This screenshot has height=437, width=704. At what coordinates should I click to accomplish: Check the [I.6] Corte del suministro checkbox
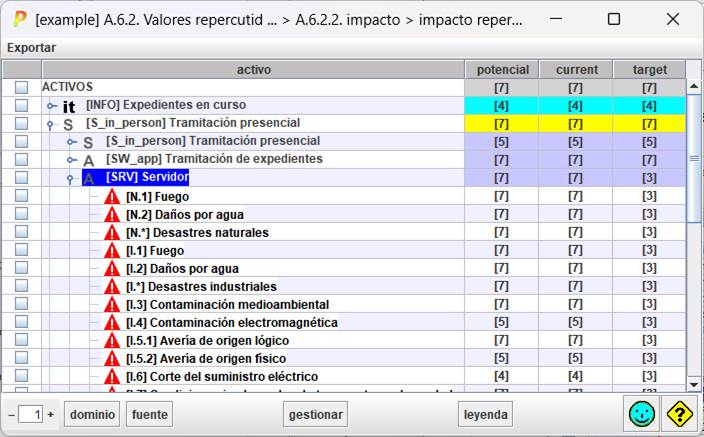pyautogui.click(x=21, y=375)
